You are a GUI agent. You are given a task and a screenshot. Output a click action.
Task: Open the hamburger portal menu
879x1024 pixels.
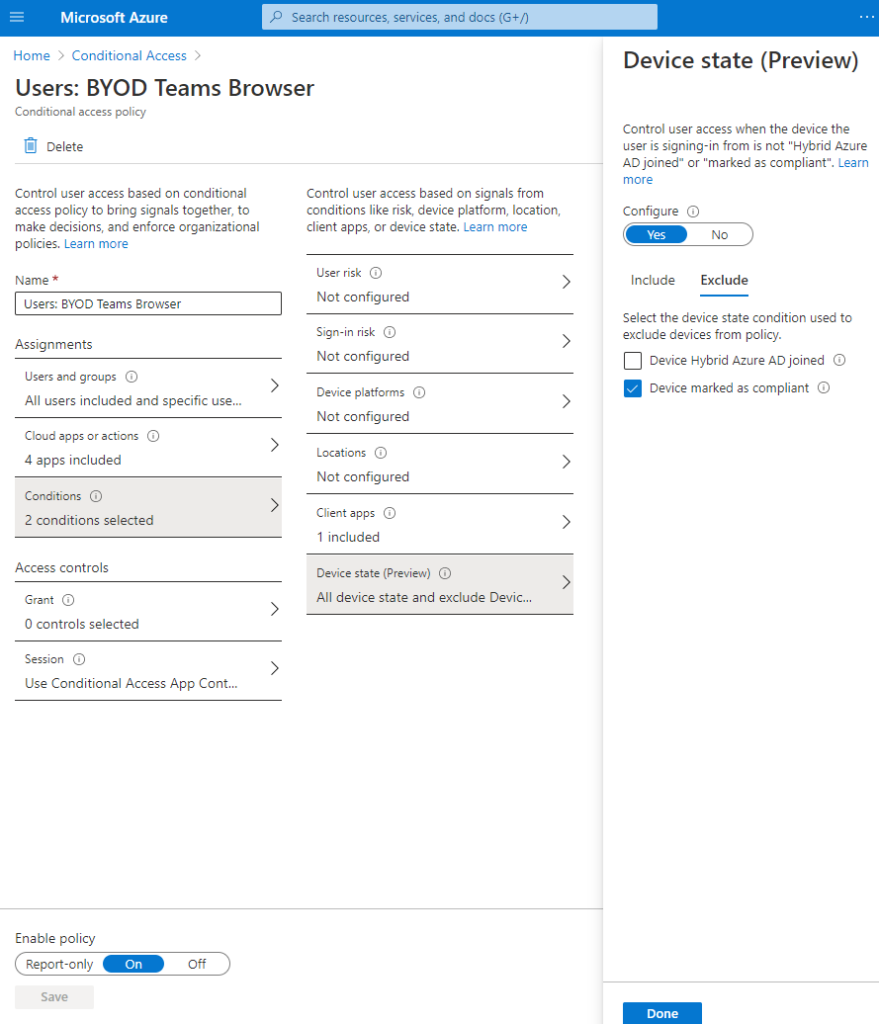pyautogui.click(x=17, y=17)
